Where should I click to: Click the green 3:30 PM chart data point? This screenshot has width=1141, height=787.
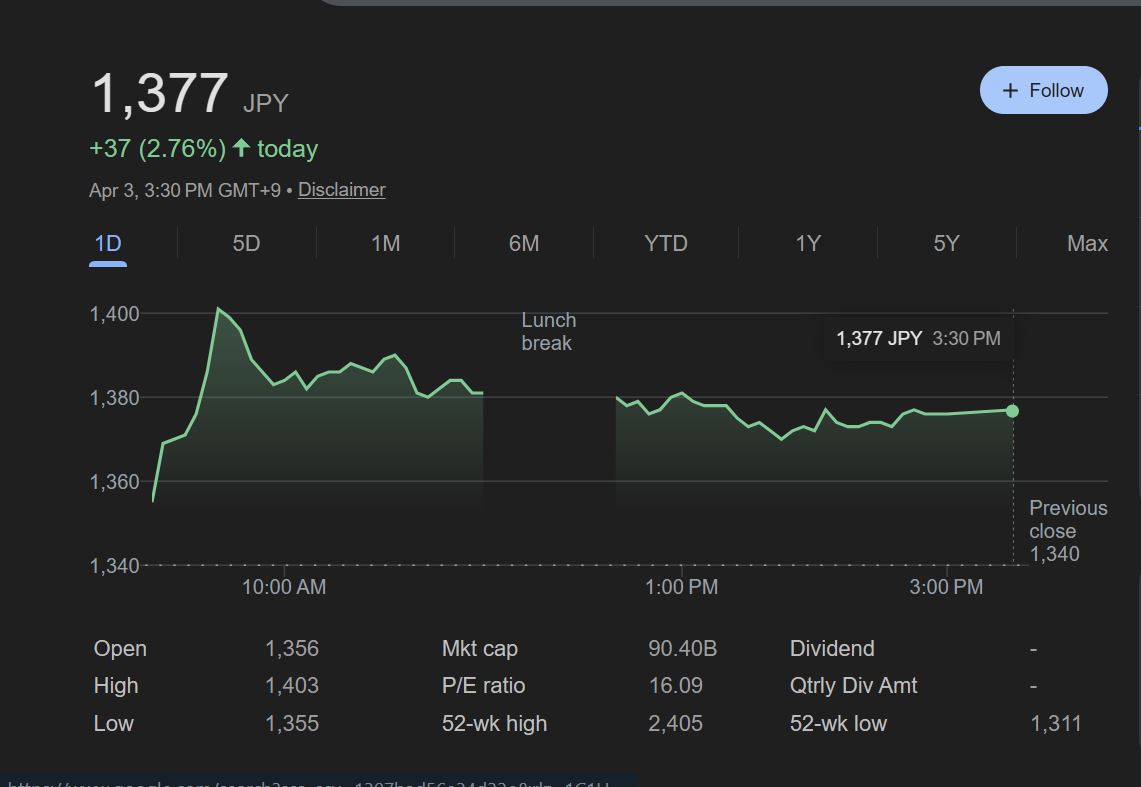coord(1012,411)
